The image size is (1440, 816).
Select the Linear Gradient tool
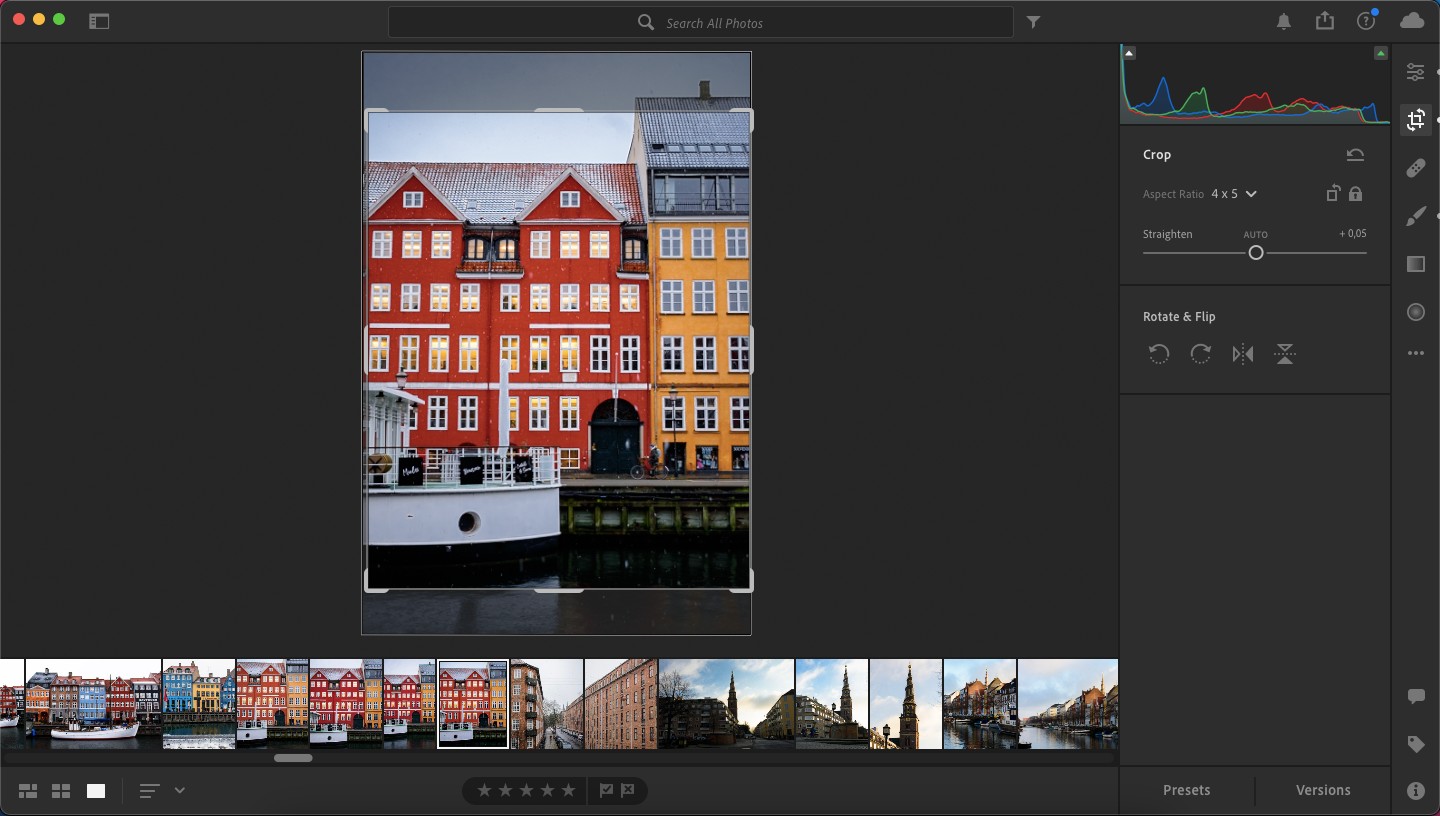tap(1415, 264)
